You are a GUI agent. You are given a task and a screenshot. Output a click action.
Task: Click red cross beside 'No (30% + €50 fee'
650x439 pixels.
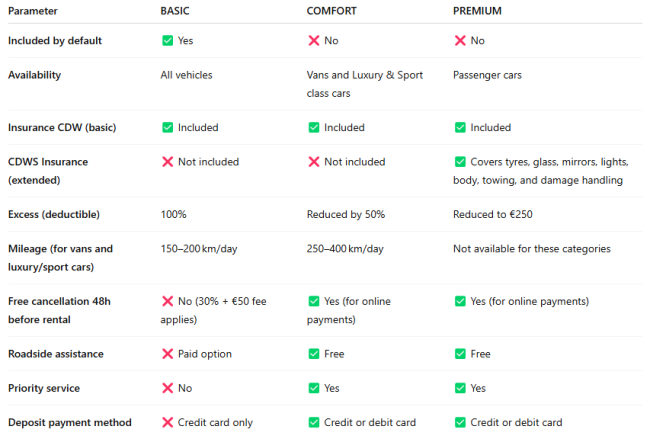(167, 301)
